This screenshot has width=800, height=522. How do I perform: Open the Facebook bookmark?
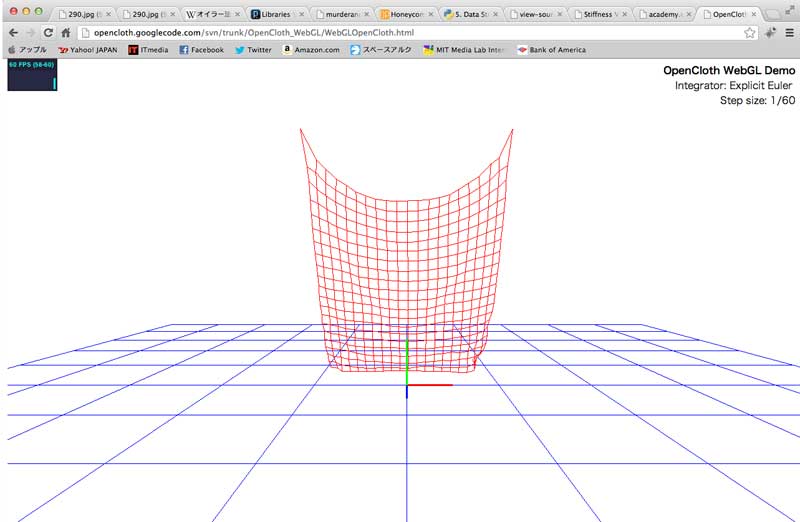pyautogui.click(x=201, y=49)
